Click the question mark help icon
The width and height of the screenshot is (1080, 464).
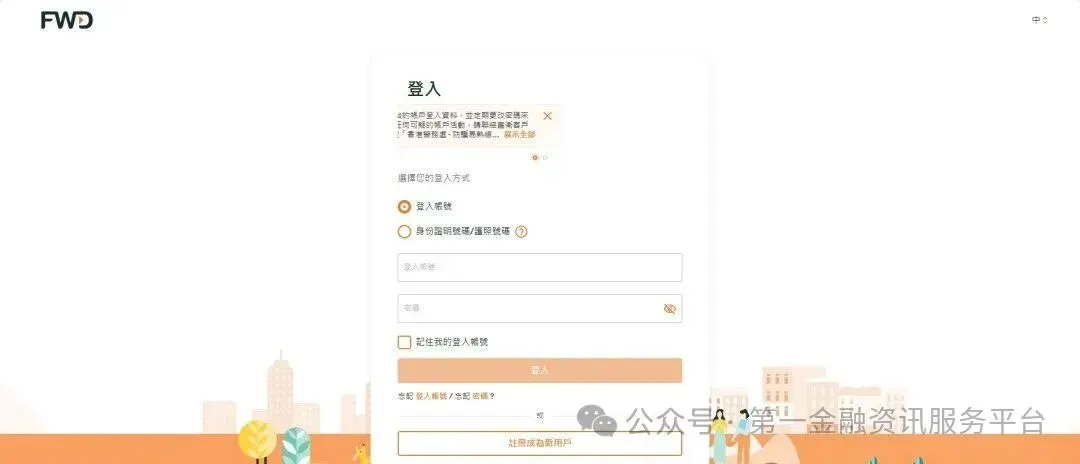[521, 231]
